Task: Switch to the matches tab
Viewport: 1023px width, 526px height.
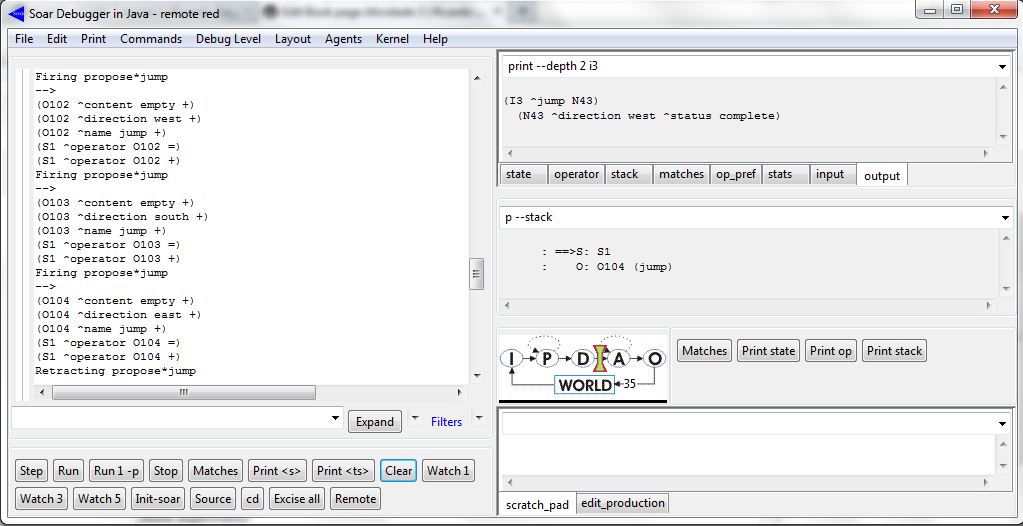Action: point(681,174)
